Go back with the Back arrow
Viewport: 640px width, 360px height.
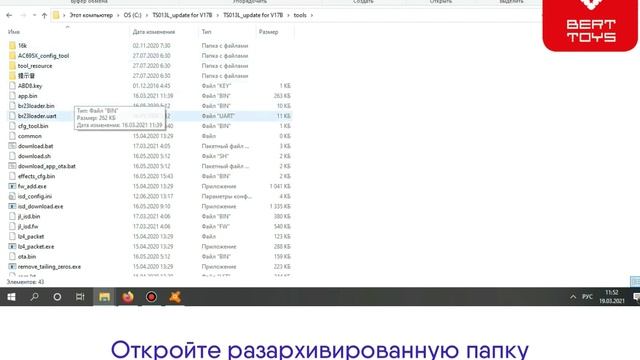click(9, 15)
